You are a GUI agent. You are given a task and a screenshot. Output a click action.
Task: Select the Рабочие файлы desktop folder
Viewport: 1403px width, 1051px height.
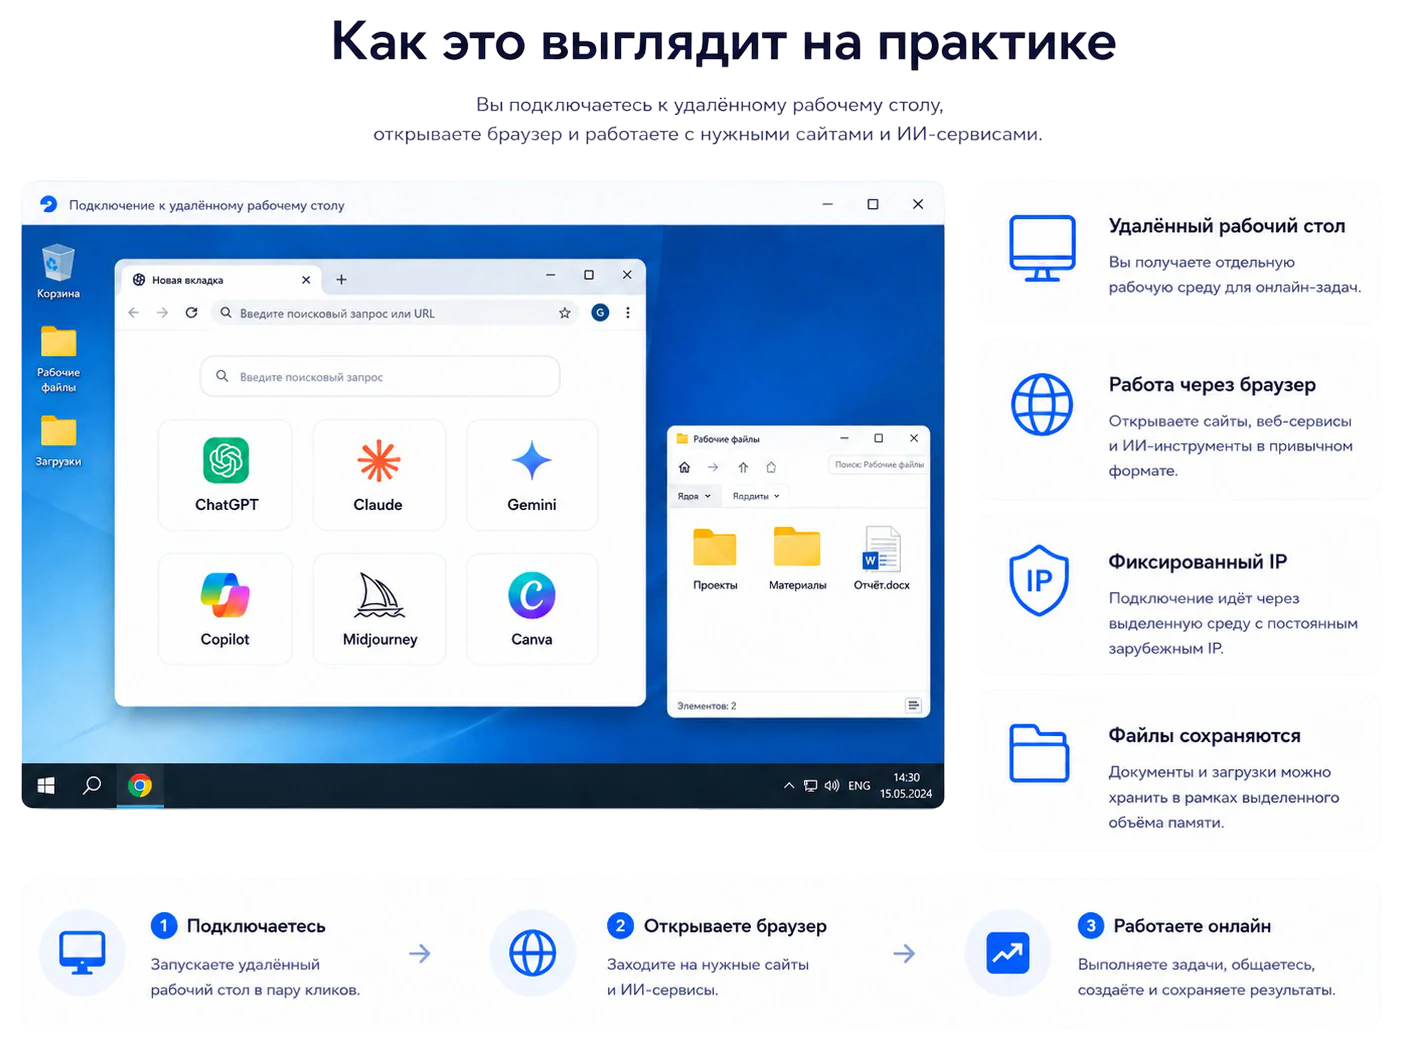(58, 358)
